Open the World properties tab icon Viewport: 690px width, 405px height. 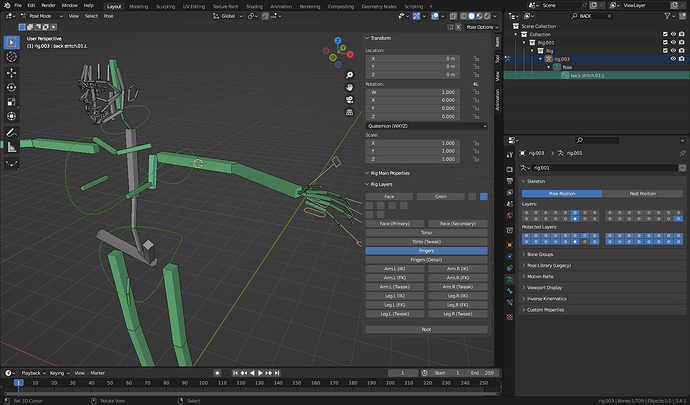tap(510, 215)
